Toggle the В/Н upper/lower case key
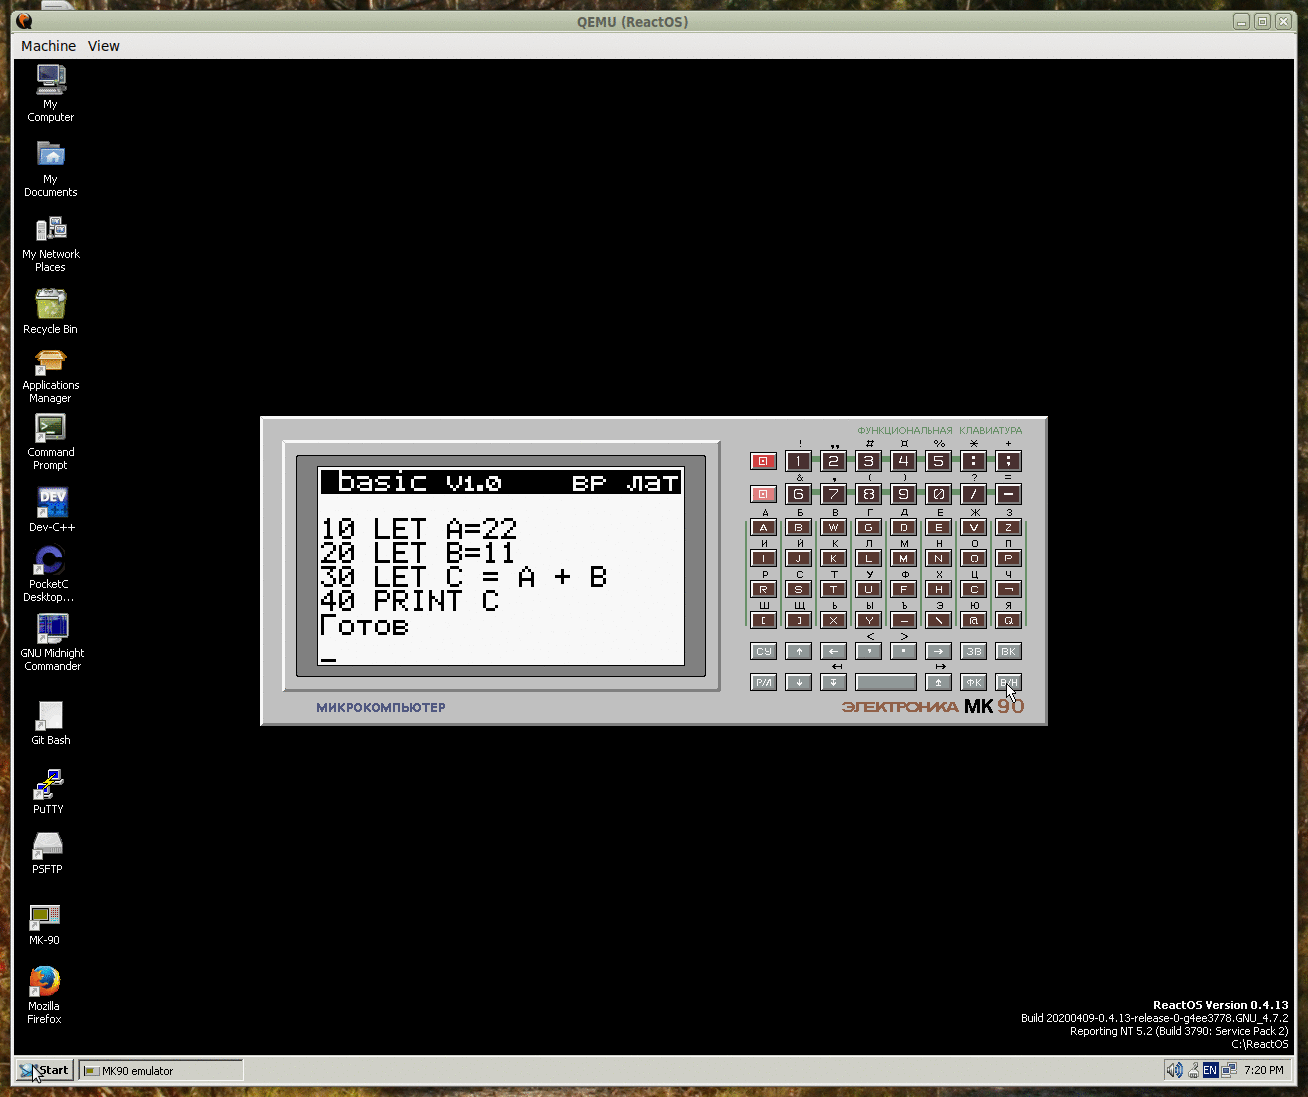 point(1008,682)
